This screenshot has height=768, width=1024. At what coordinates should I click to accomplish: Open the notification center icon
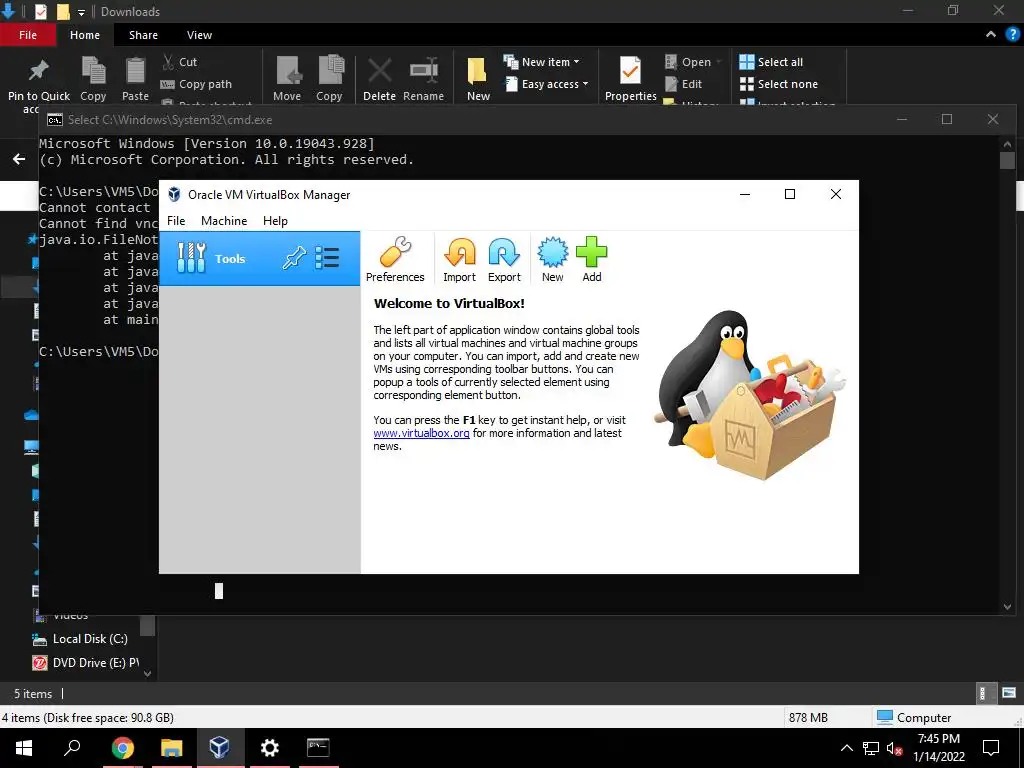(991, 748)
